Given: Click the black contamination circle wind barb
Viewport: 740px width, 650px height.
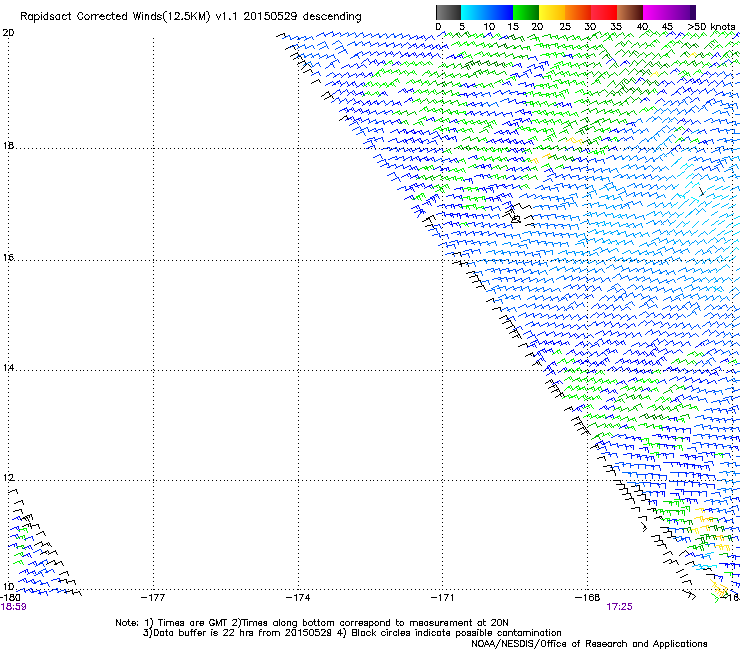Looking at the screenshot, I should point(516,219).
